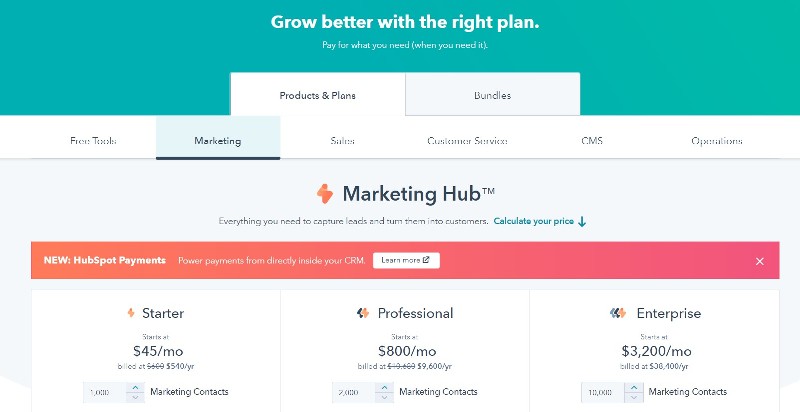Open the Sales product tab
Image resolution: width=800 pixels, height=412 pixels.
[342, 141]
